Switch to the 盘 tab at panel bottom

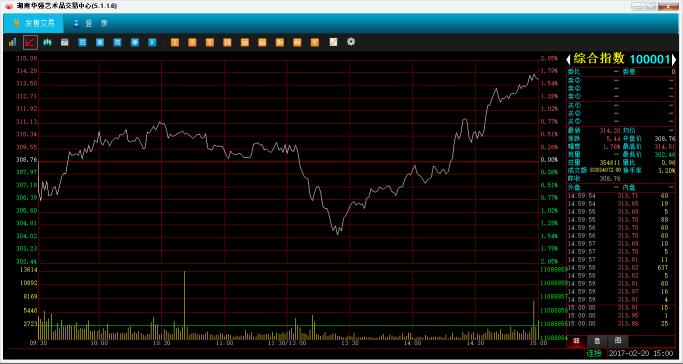[x=597, y=340]
